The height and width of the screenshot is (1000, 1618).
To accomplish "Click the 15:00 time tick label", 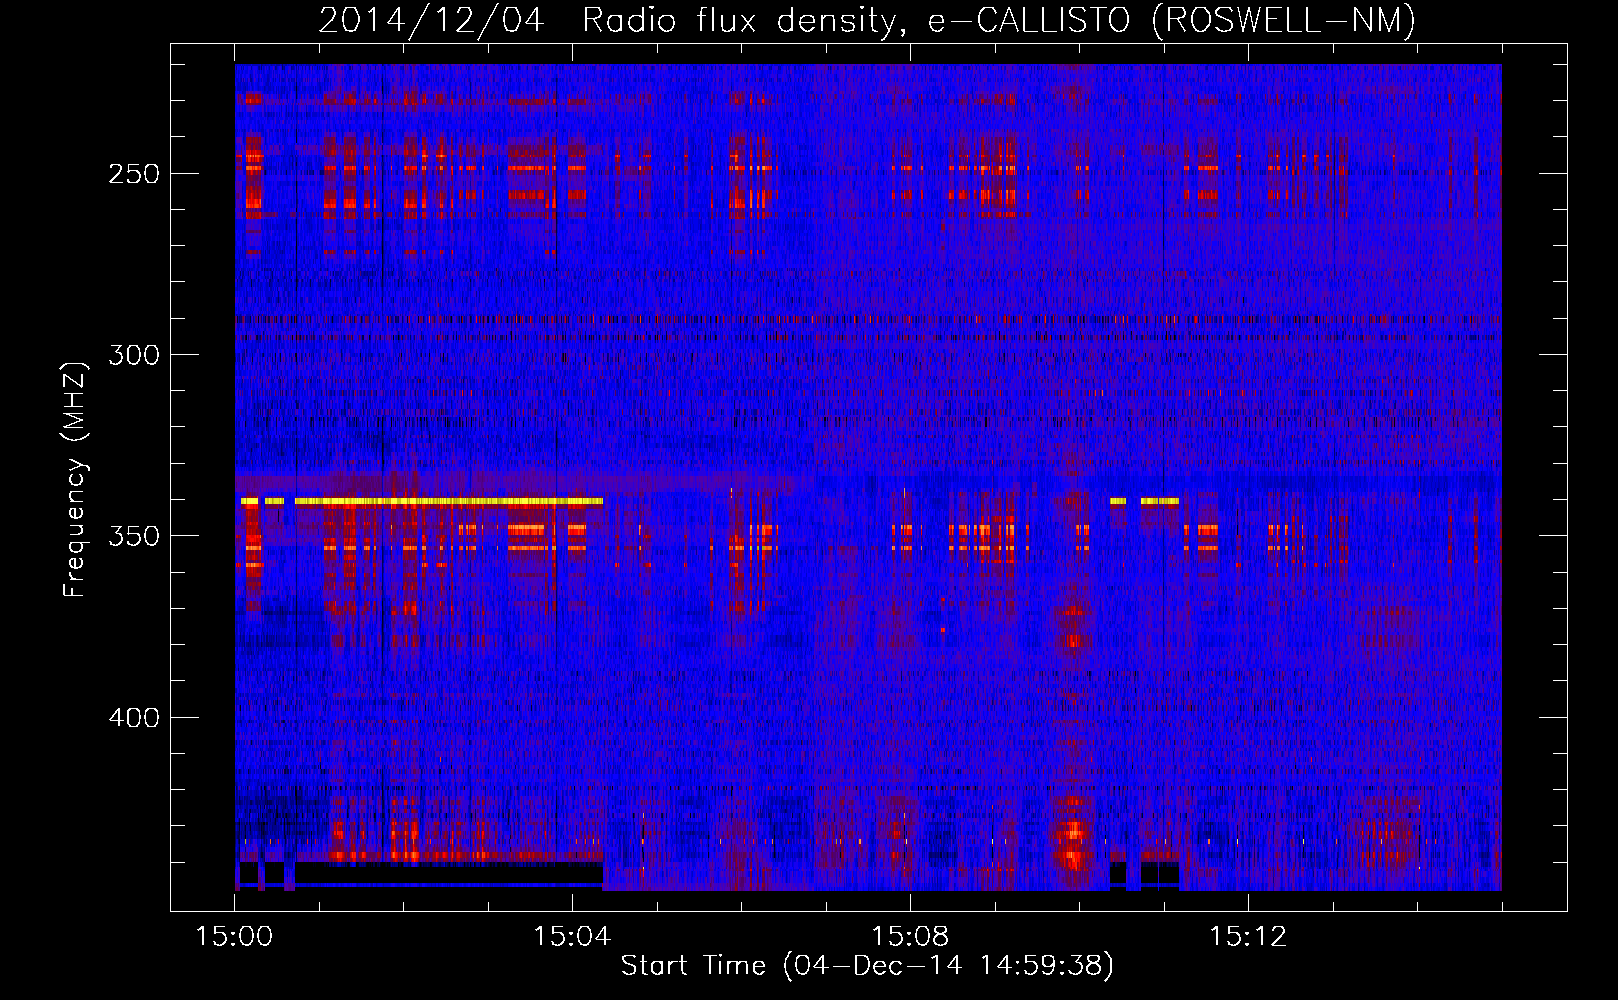I will pos(235,937).
